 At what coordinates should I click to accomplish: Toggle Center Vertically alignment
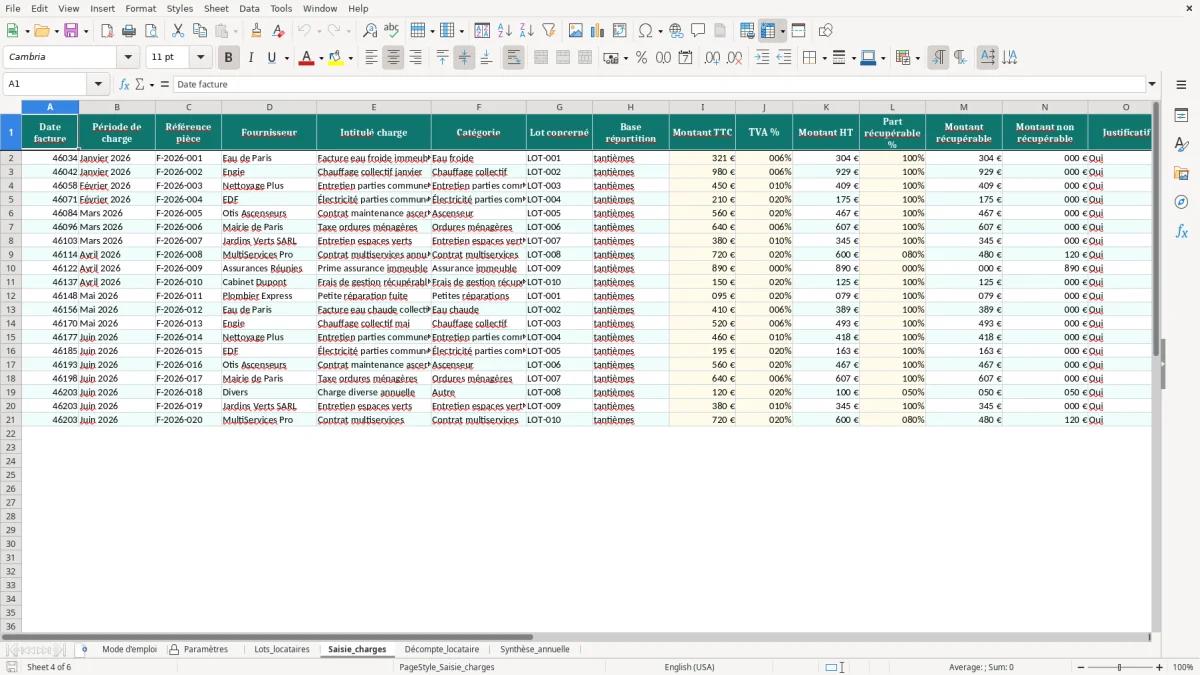tap(464, 58)
